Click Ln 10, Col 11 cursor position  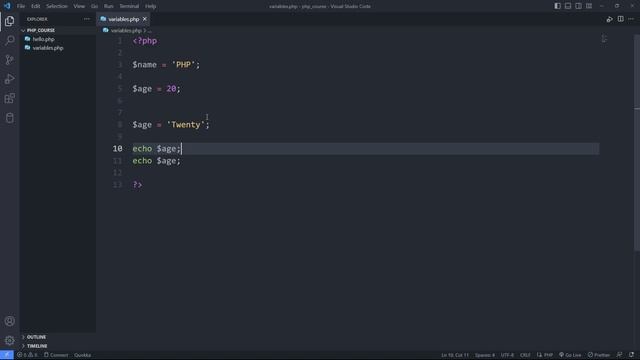point(455,355)
